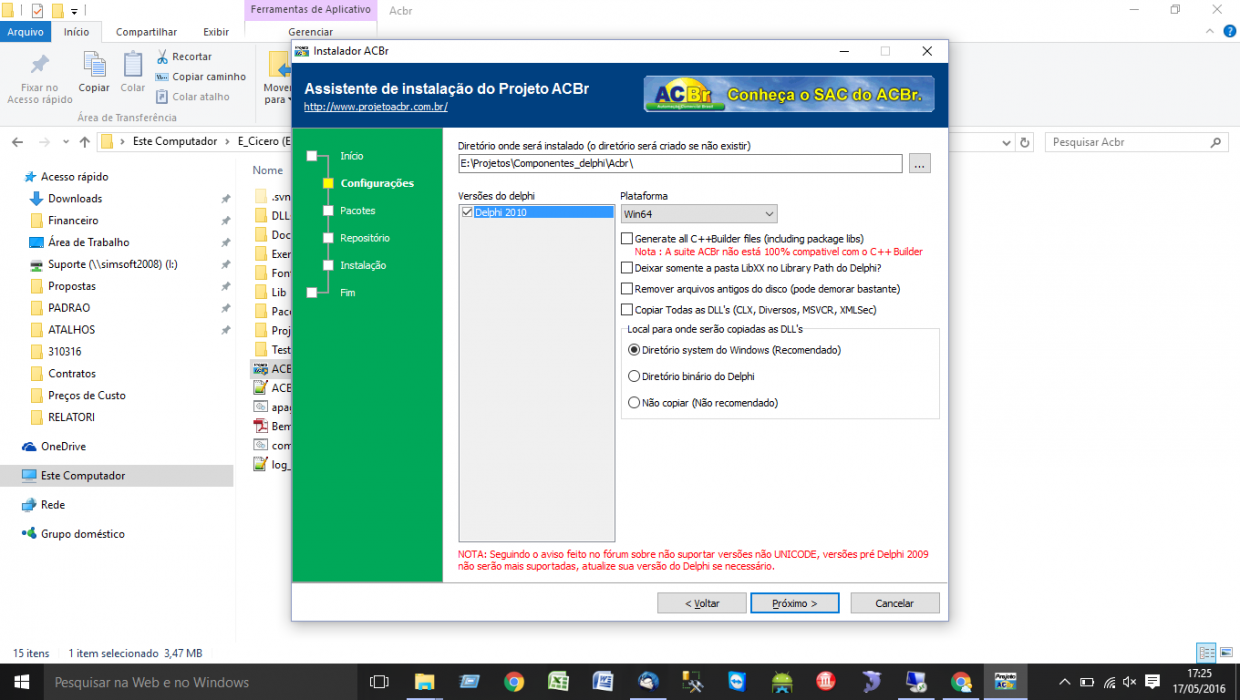Open Excel from taskbar
The height and width of the screenshot is (700, 1240).
(558, 682)
